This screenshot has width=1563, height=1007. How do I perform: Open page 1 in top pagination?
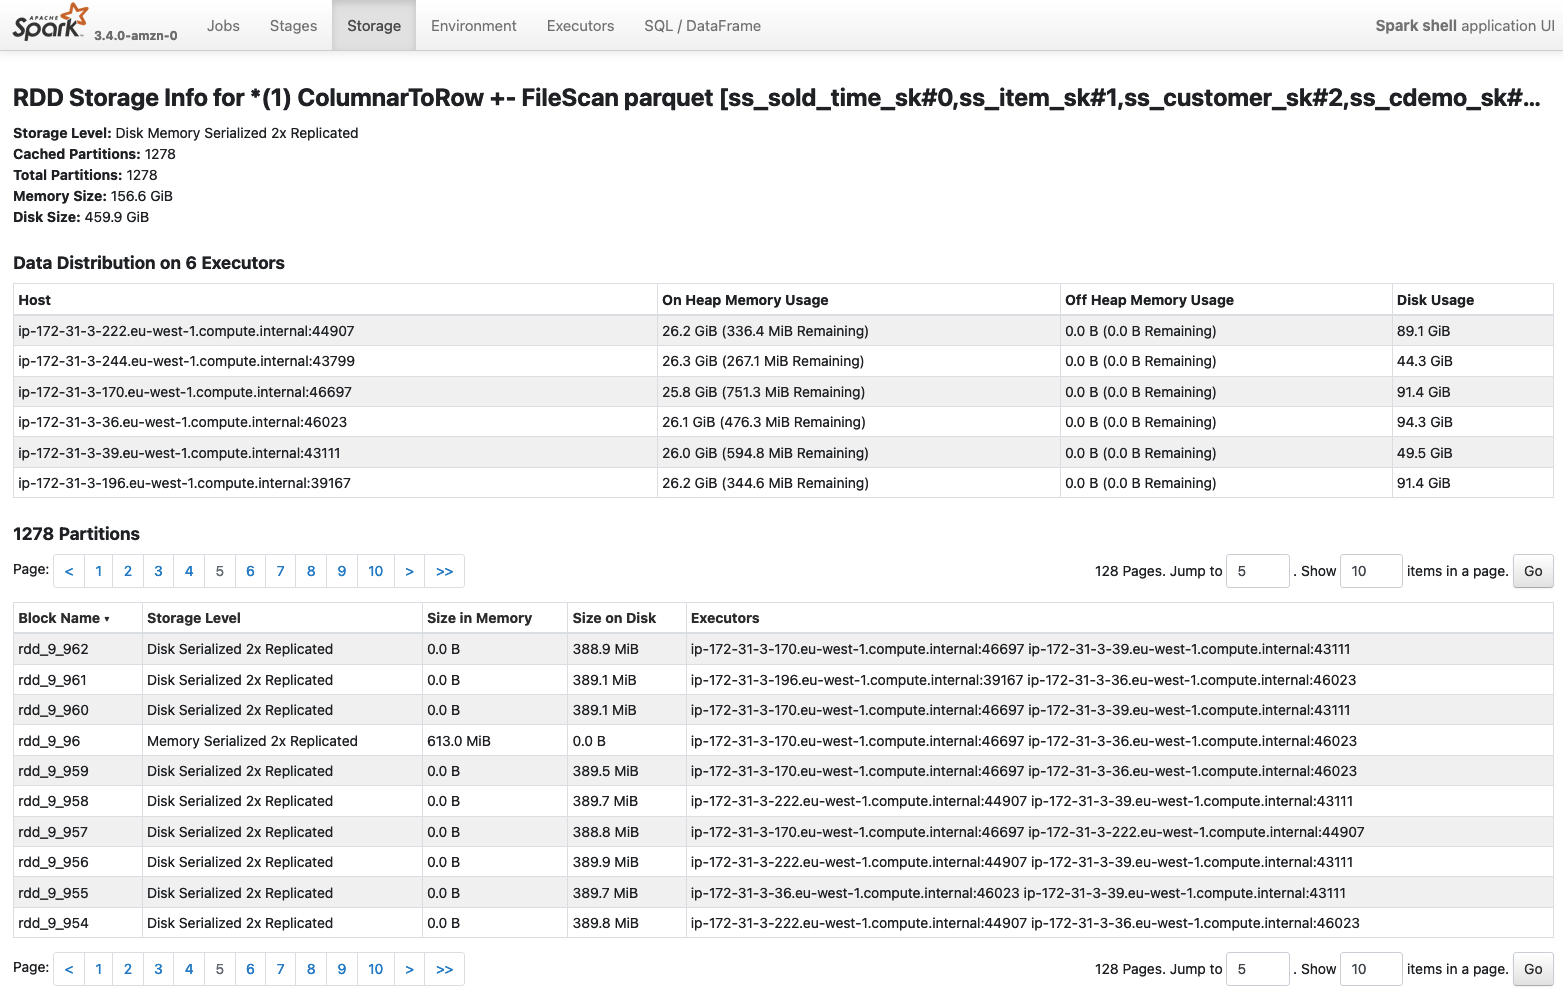tap(98, 571)
